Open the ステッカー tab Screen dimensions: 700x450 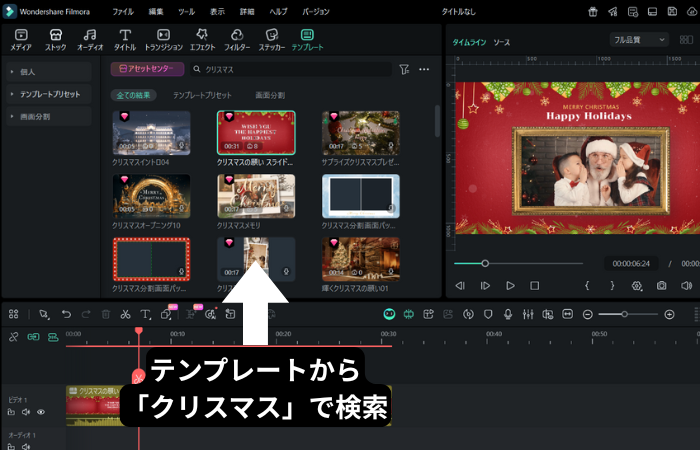click(x=271, y=40)
